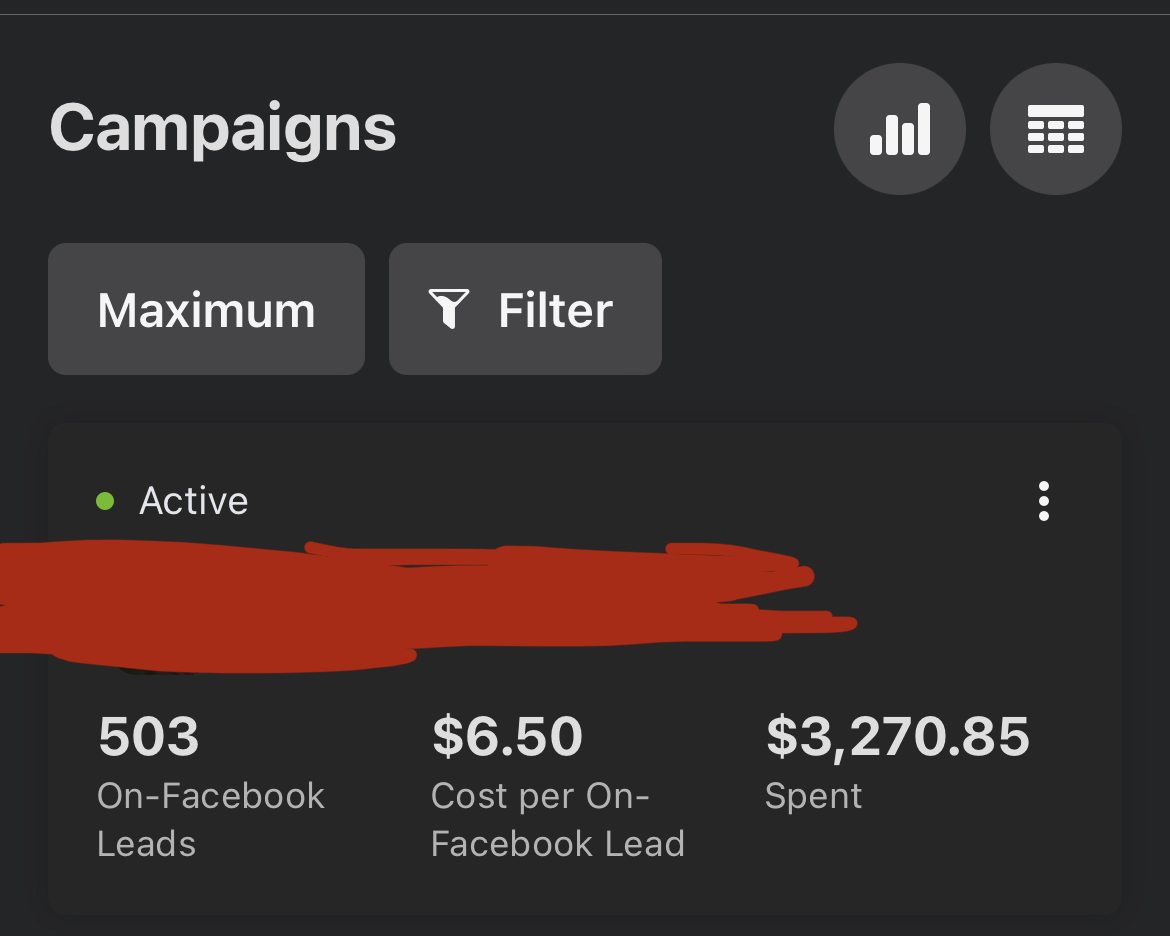
Task: Click the word Leads under 503
Action: click(146, 844)
